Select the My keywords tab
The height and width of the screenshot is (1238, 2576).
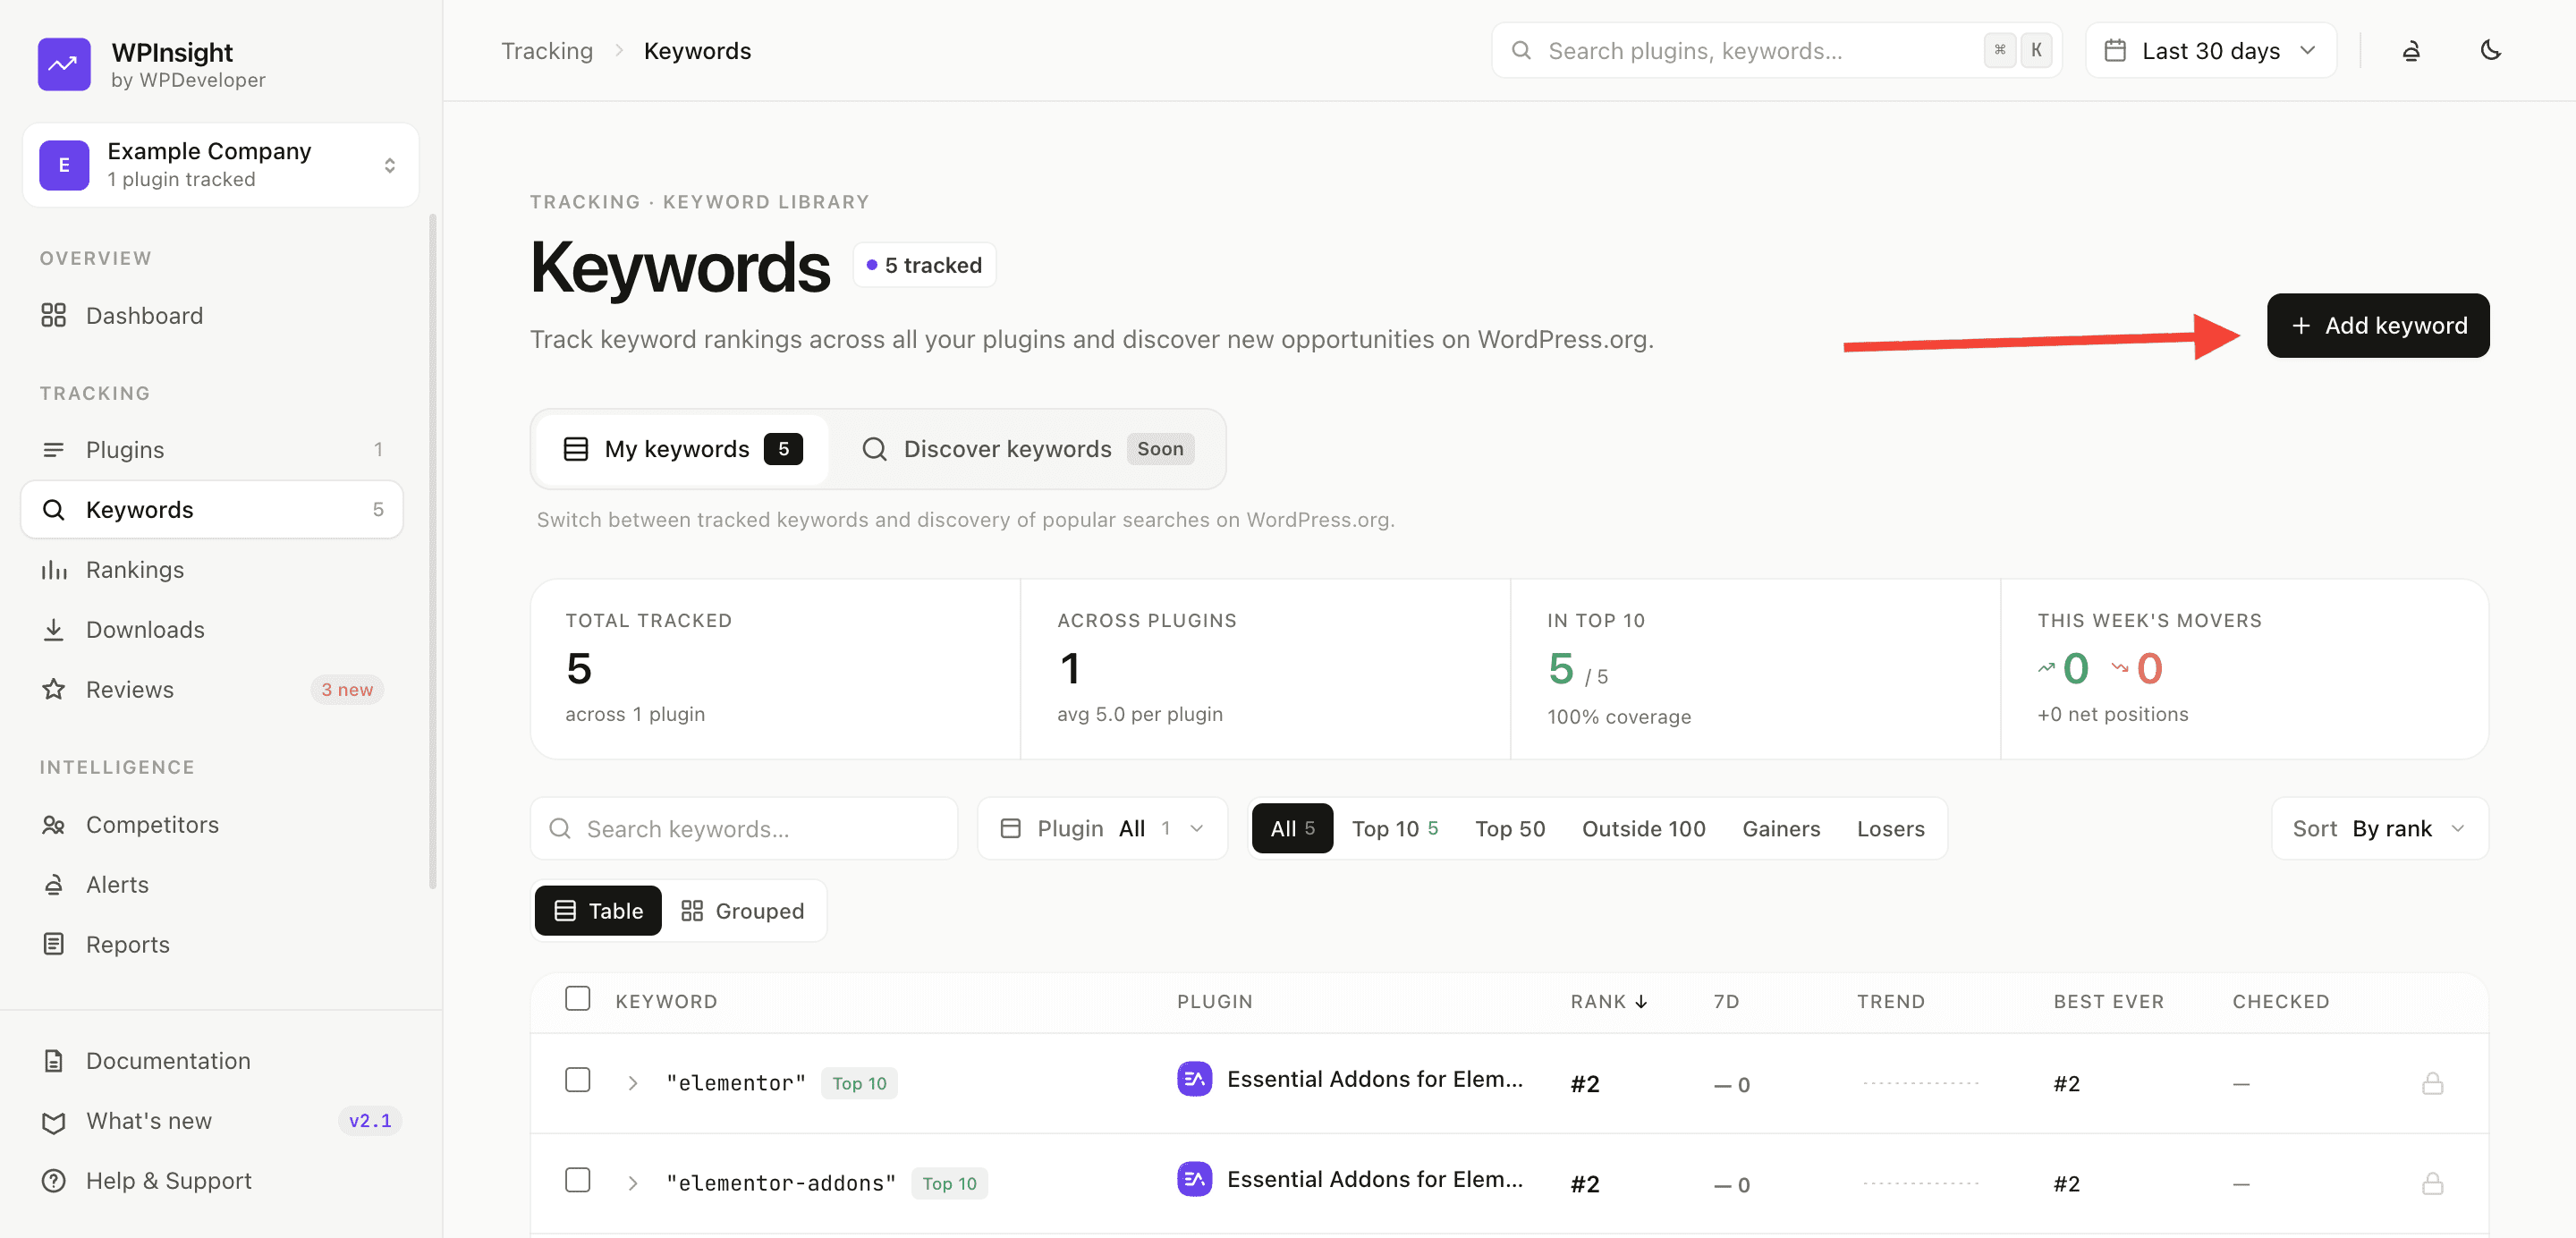point(682,450)
